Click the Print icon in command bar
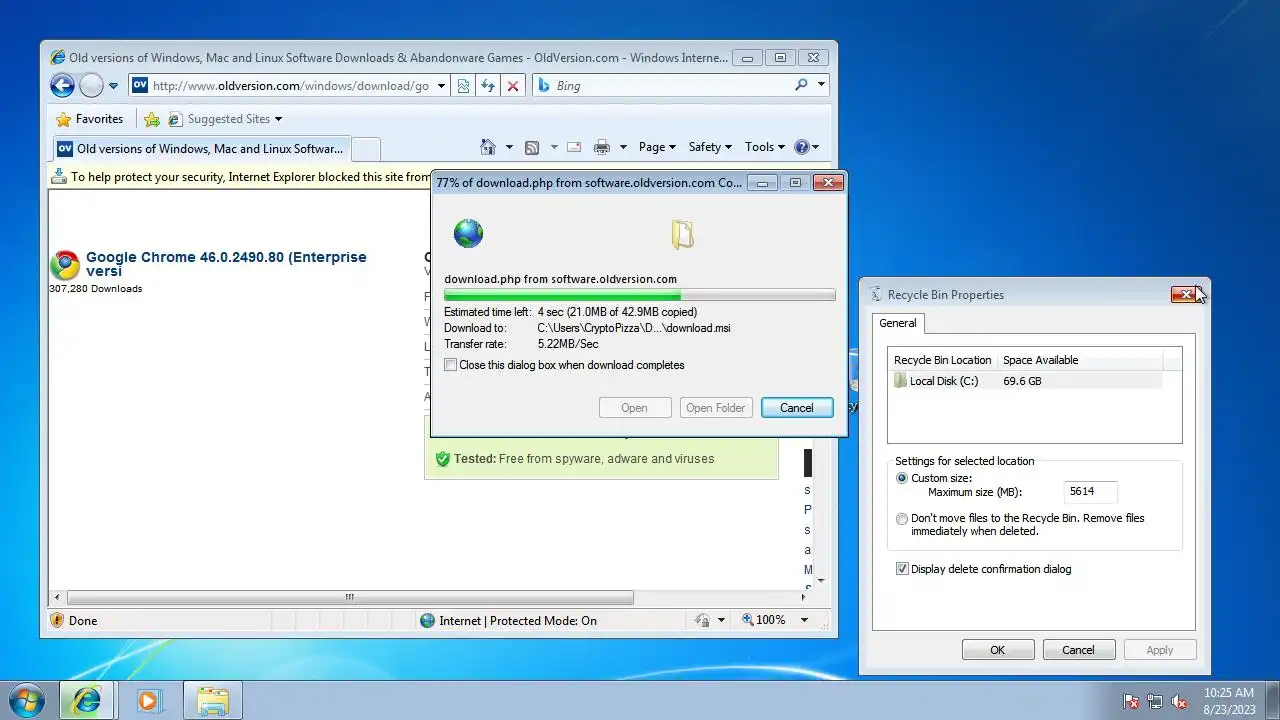 click(x=602, y=147)
